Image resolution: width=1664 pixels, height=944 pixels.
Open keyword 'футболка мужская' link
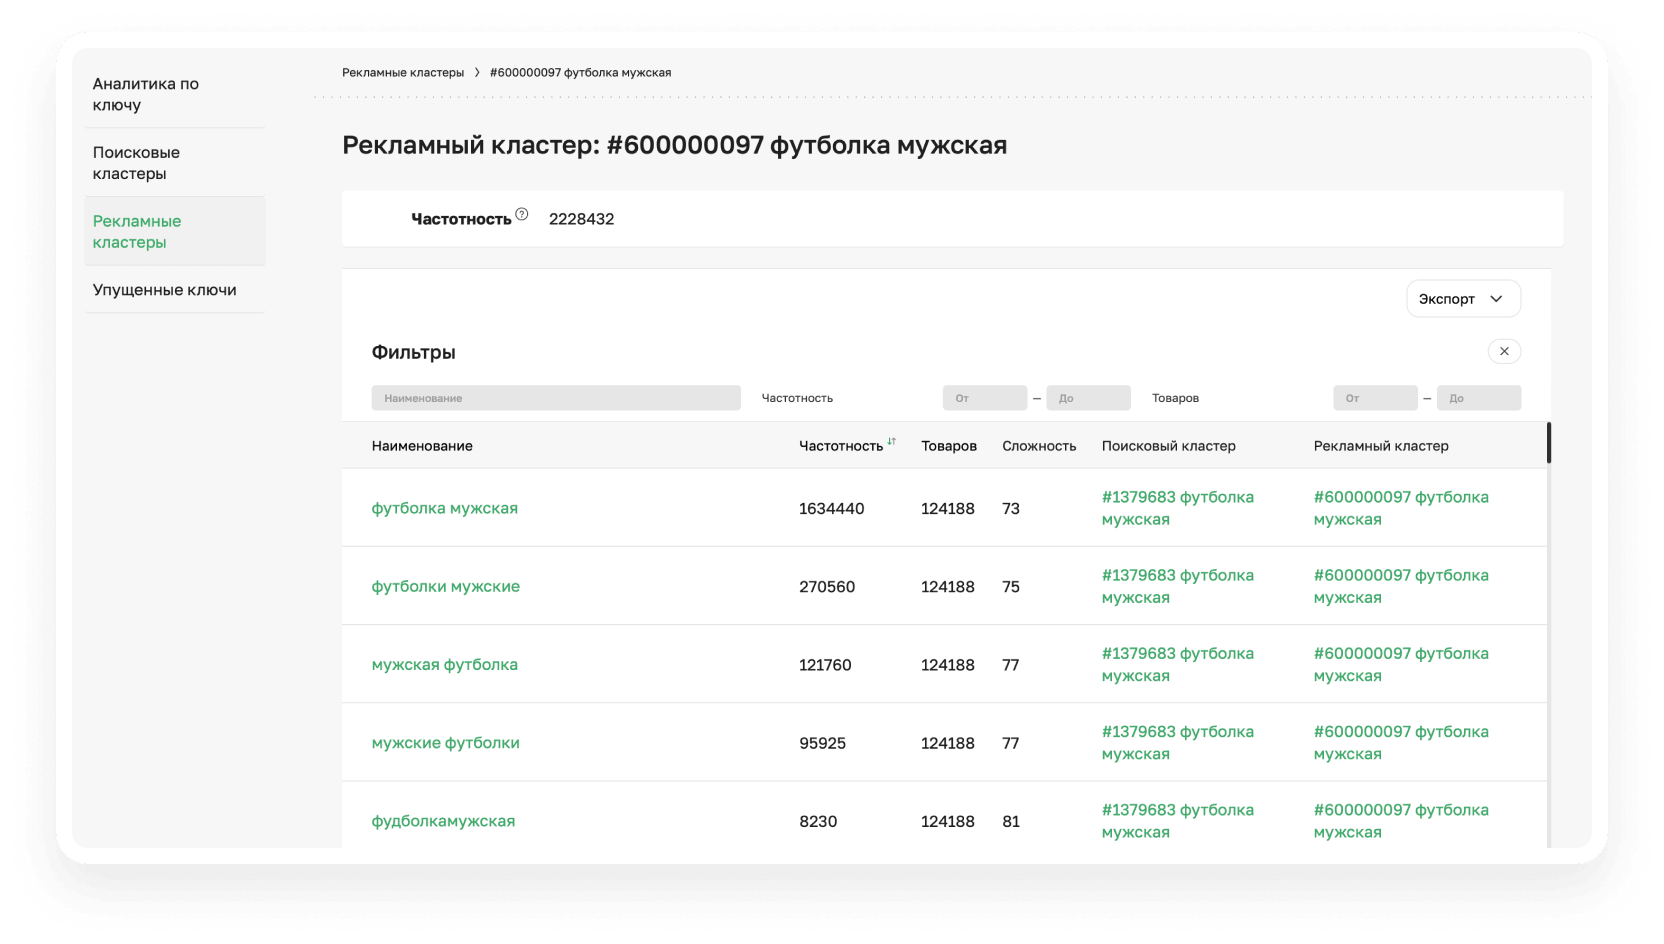[x=445, y=508]
